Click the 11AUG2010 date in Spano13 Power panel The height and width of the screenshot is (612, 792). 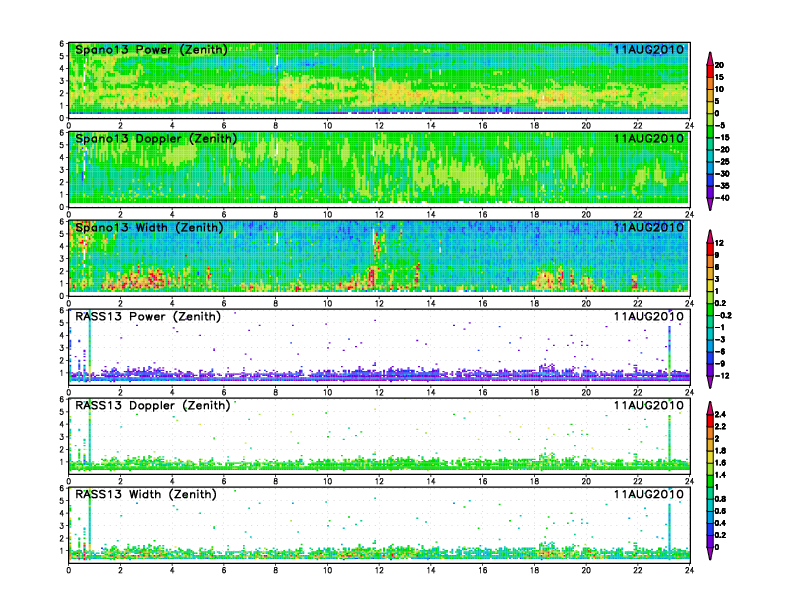pyautogui.click(x=649, y=49)
